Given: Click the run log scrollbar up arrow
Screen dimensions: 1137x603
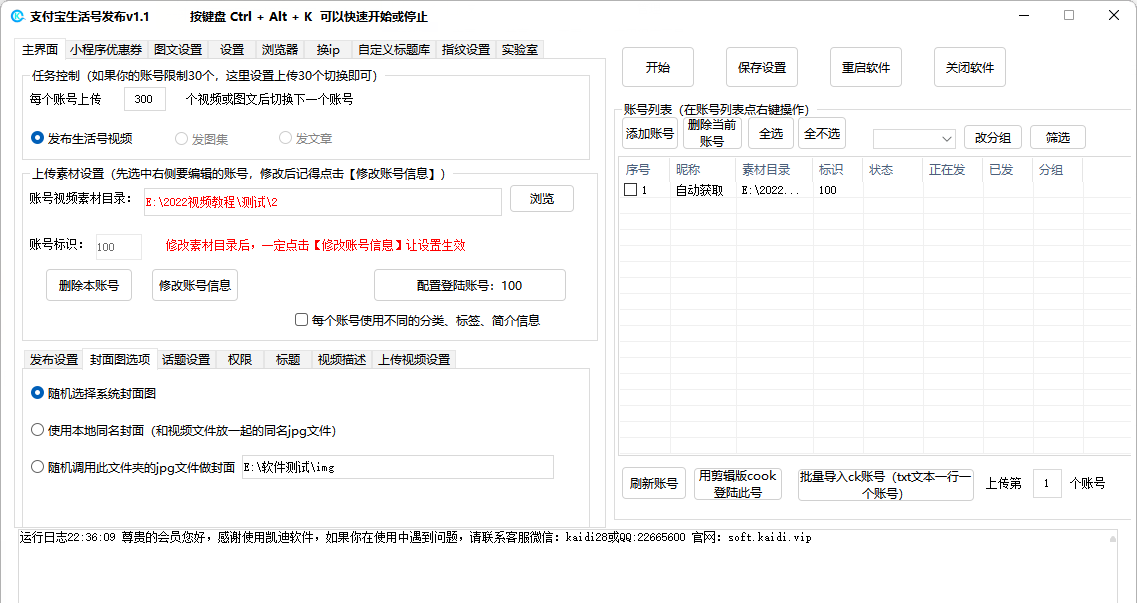Looking at the screenshot, I should [x=1113, y=538].
